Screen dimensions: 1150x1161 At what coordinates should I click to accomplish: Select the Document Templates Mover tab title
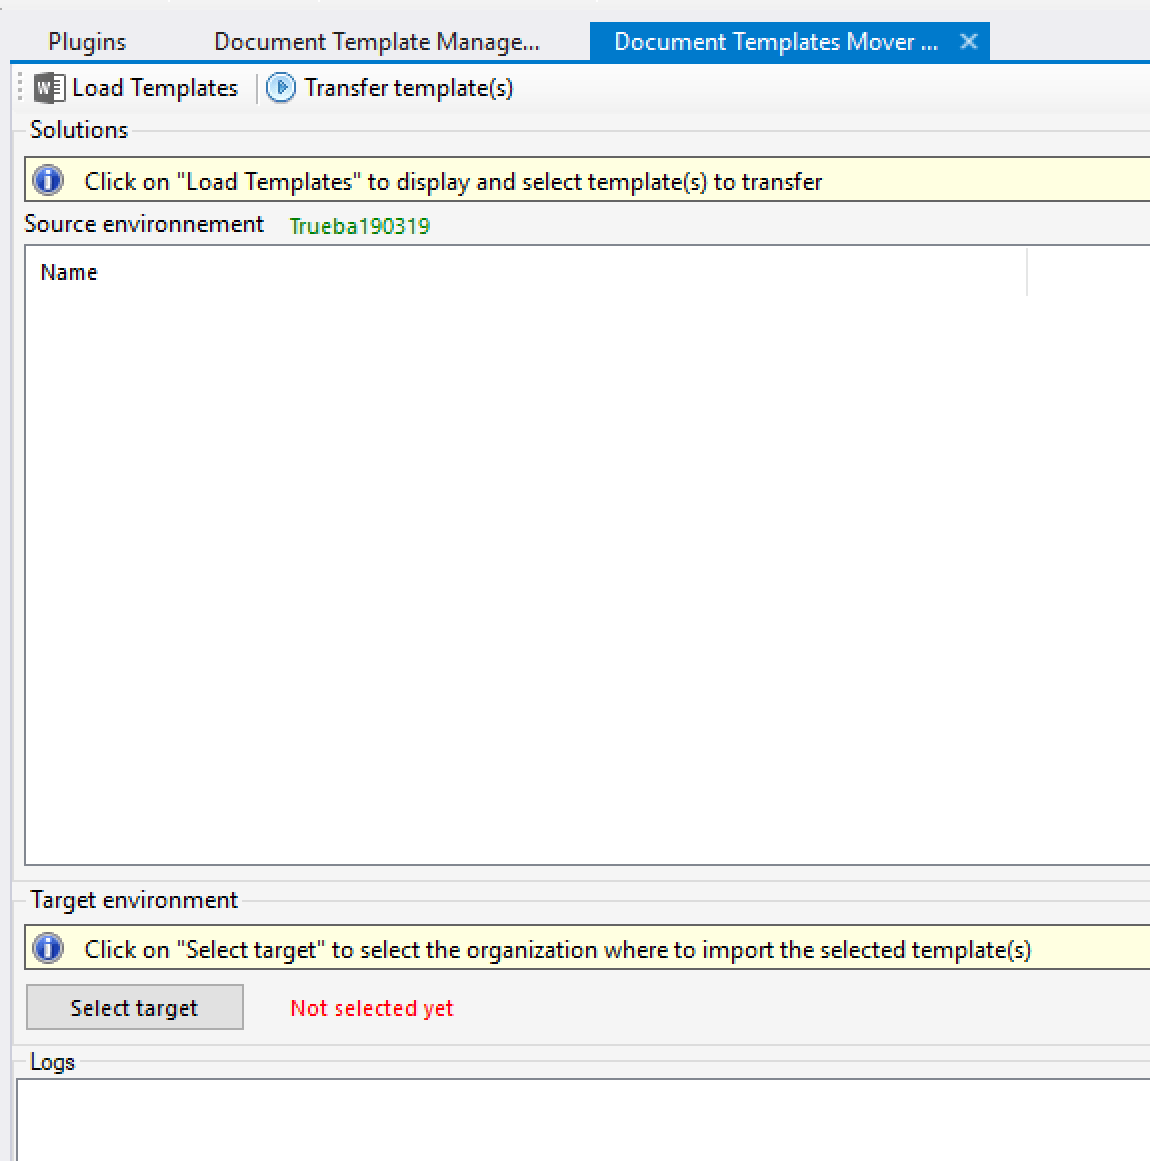point(775,42)
